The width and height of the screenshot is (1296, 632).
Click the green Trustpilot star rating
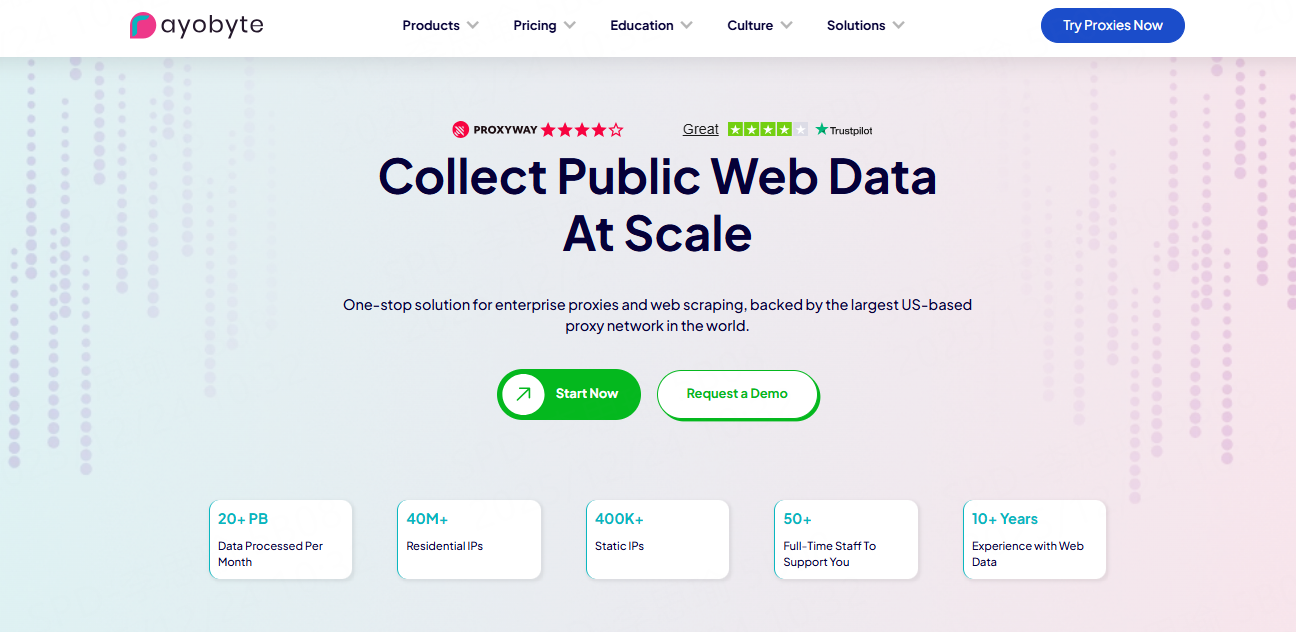pos(767,129)
